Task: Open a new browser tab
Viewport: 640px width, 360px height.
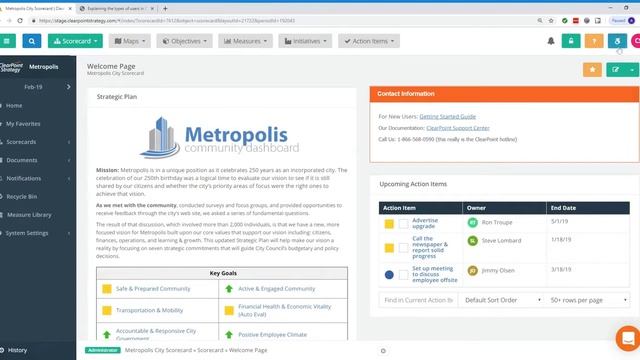Action: click(165, 8)
